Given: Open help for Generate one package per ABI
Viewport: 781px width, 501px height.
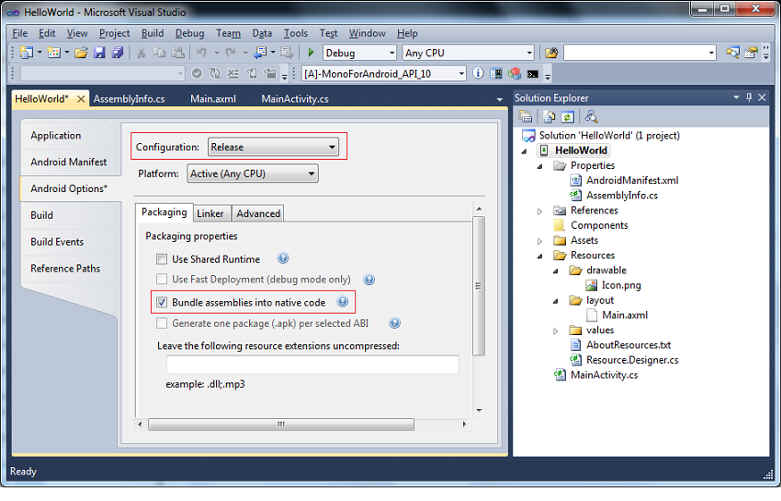Looking at the screenshot, I should click(x=394, y=324).
